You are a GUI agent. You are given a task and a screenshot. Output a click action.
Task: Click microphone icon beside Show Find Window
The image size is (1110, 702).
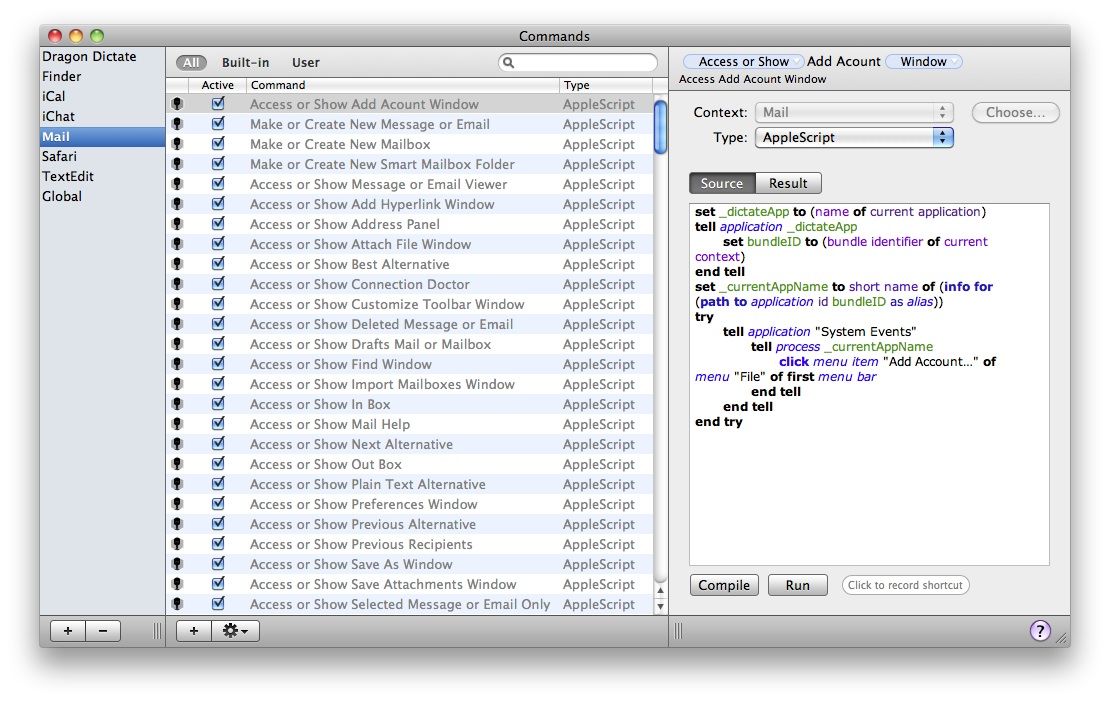177,364
